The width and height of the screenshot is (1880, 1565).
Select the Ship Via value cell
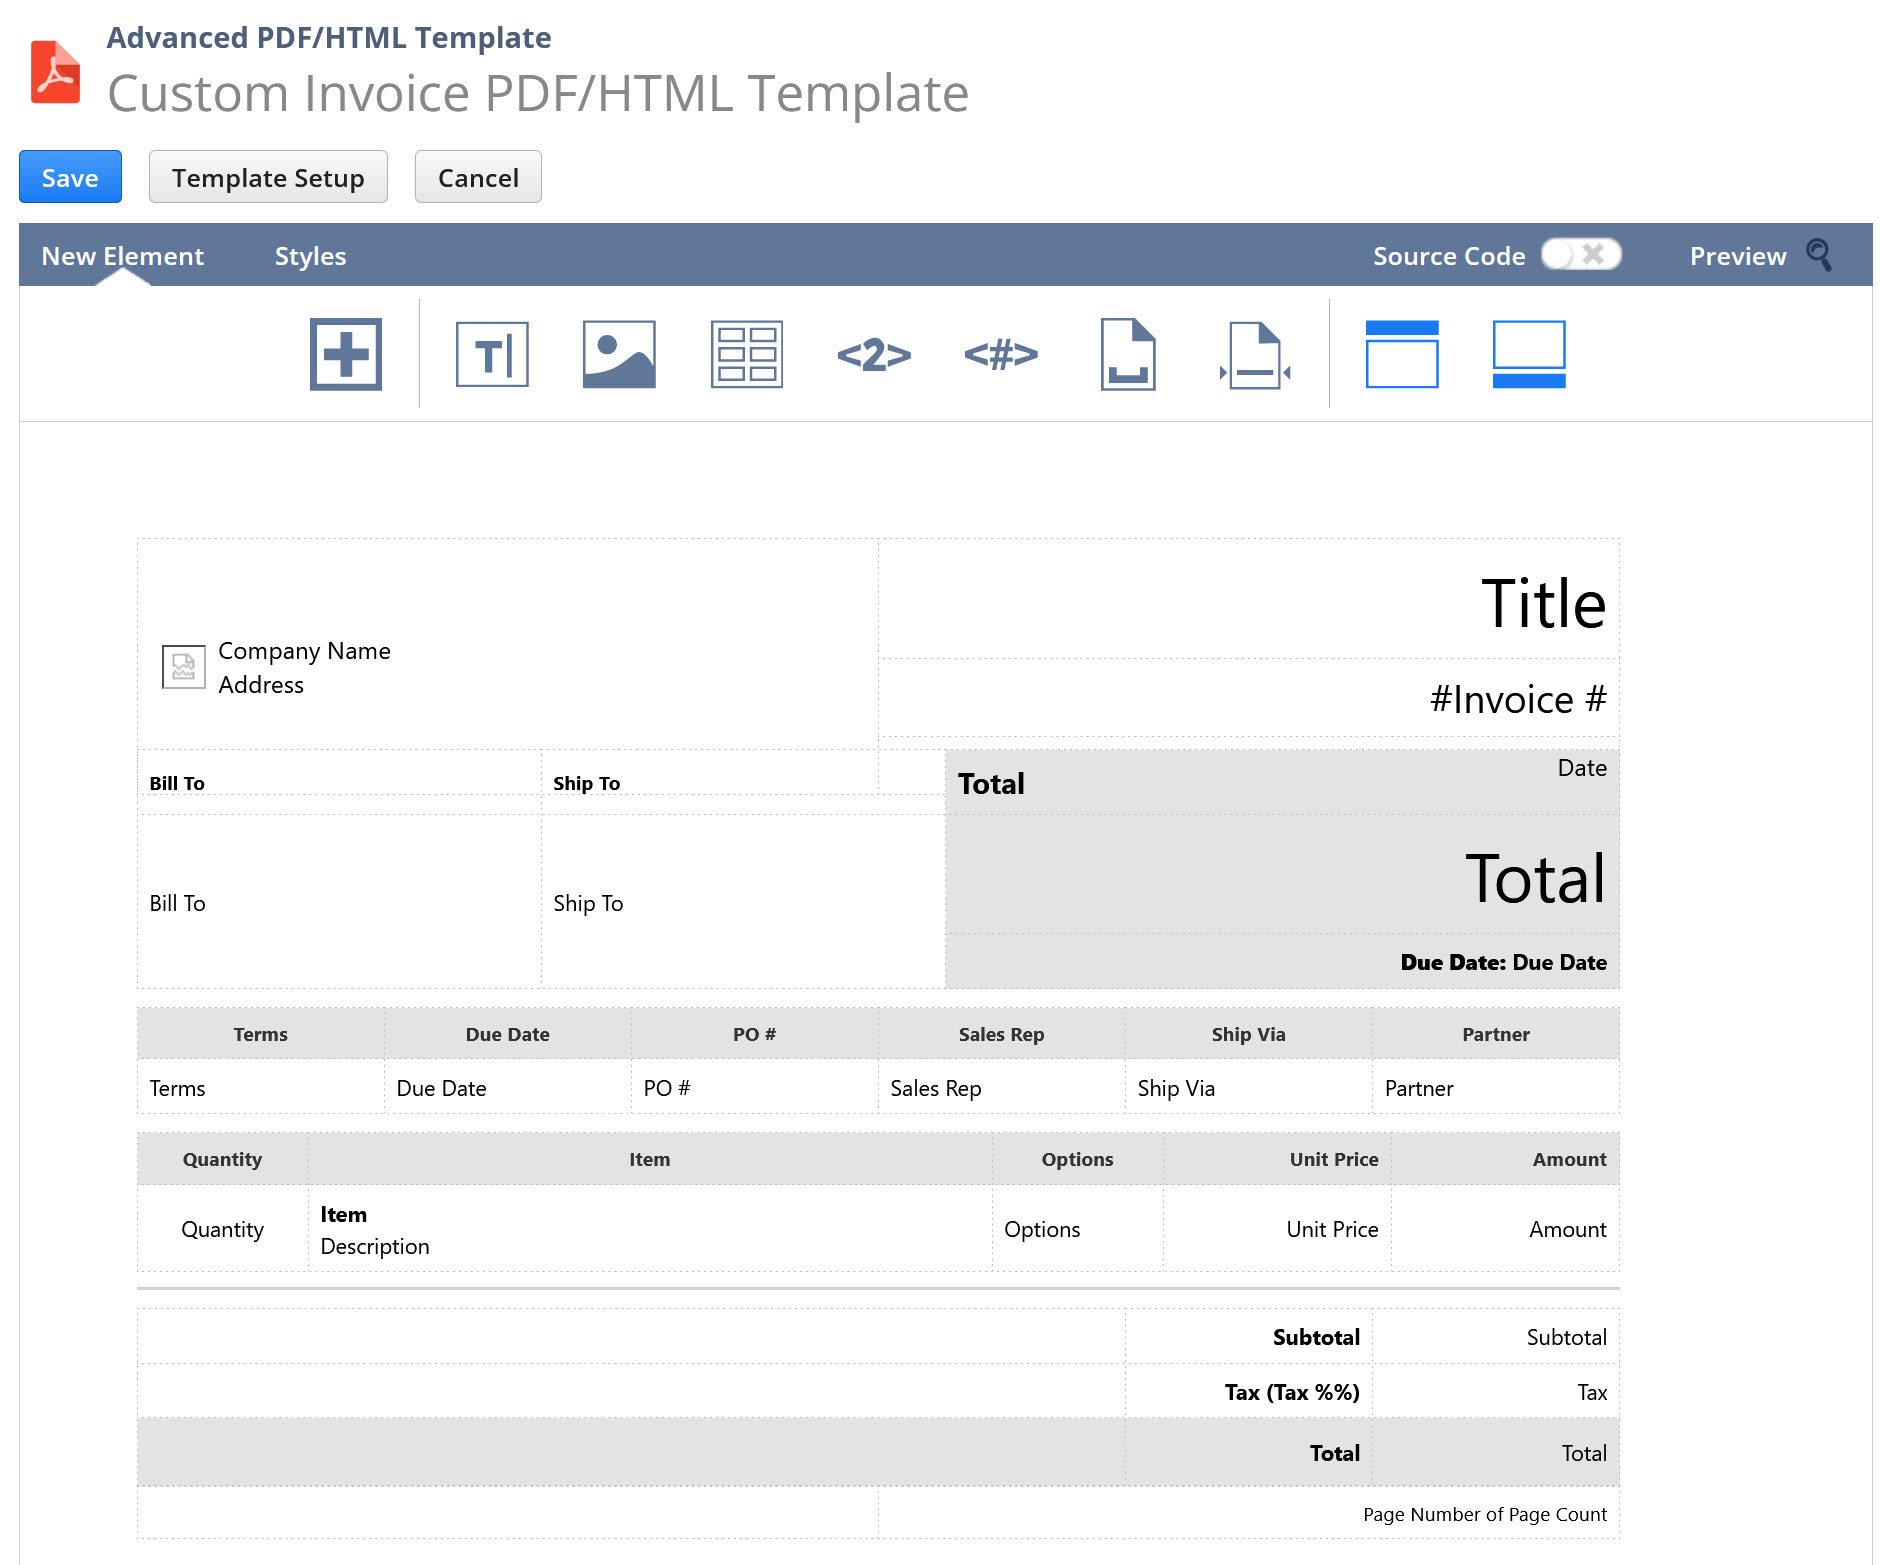point(1249,1088)
